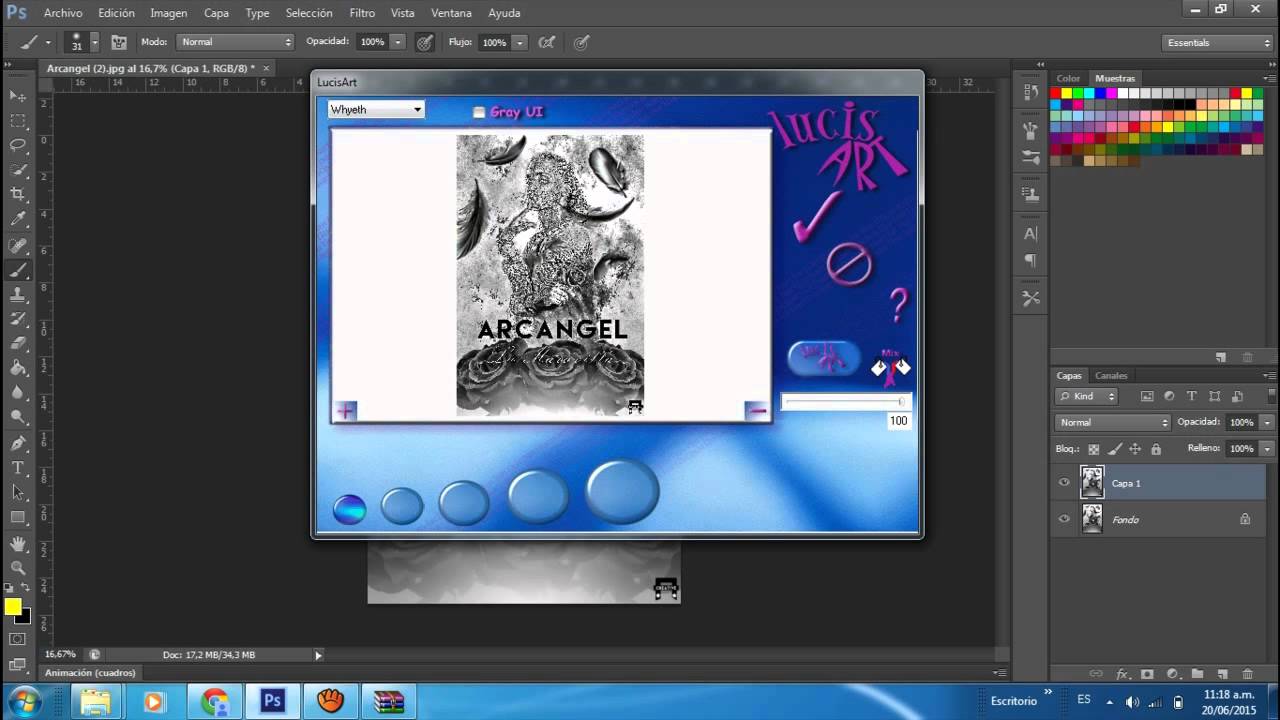Image resolution: width=1280 pixels, height=720 pixels.
Task: Create new layer icon in Layers panel
Action: tap(1222, 674)
